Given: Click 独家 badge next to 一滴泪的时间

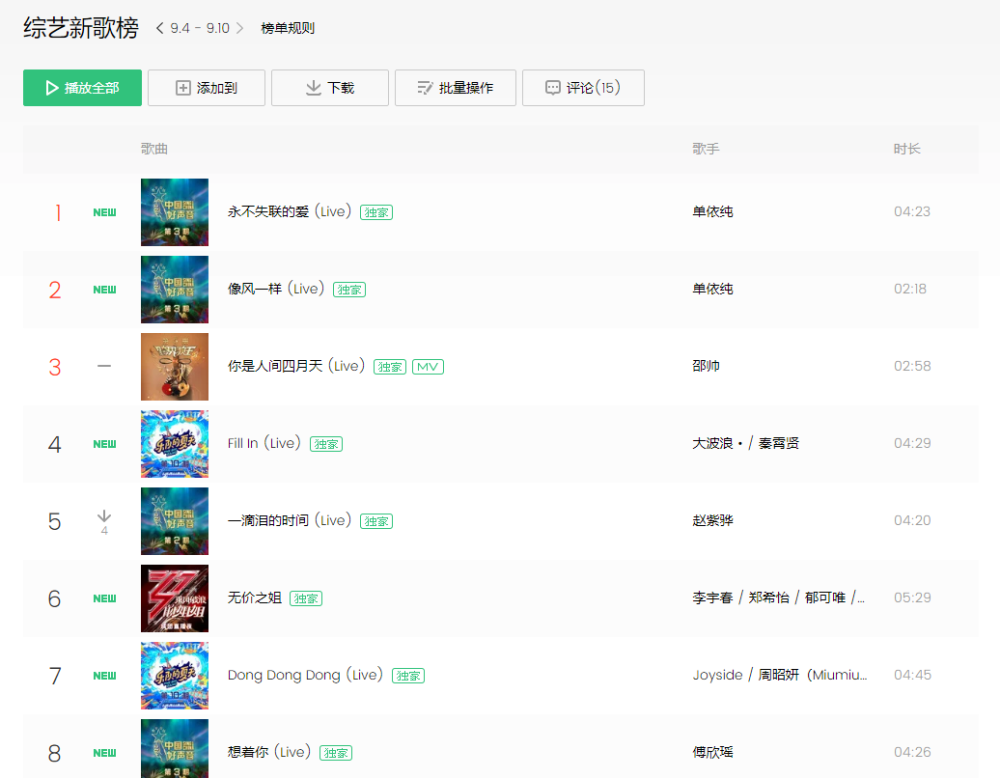Looking at the screenshot, I should coord(376,521).
